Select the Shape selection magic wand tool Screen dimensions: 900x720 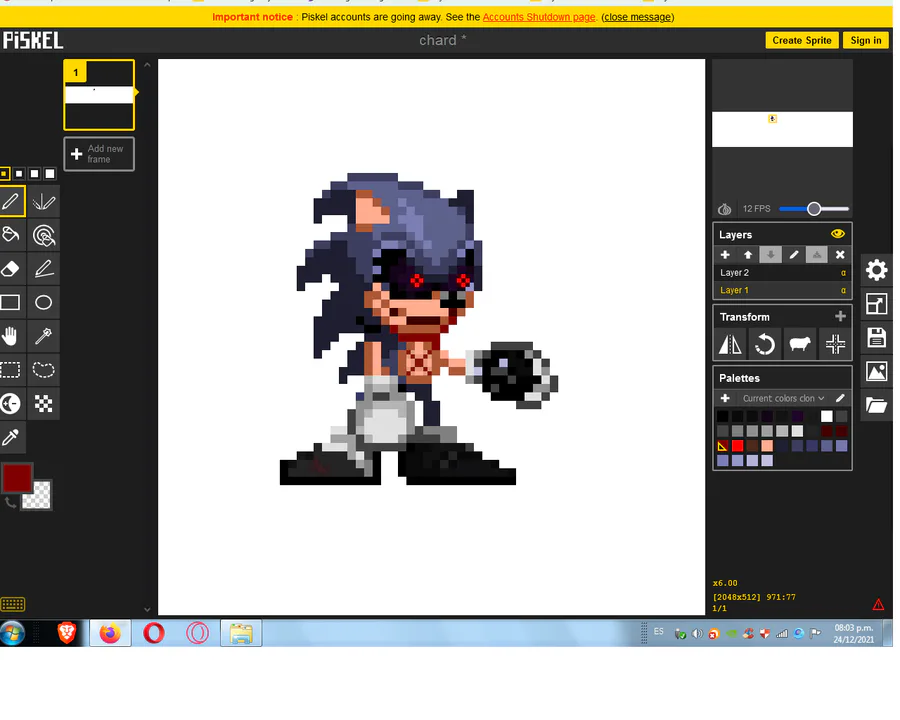point(44,336)
